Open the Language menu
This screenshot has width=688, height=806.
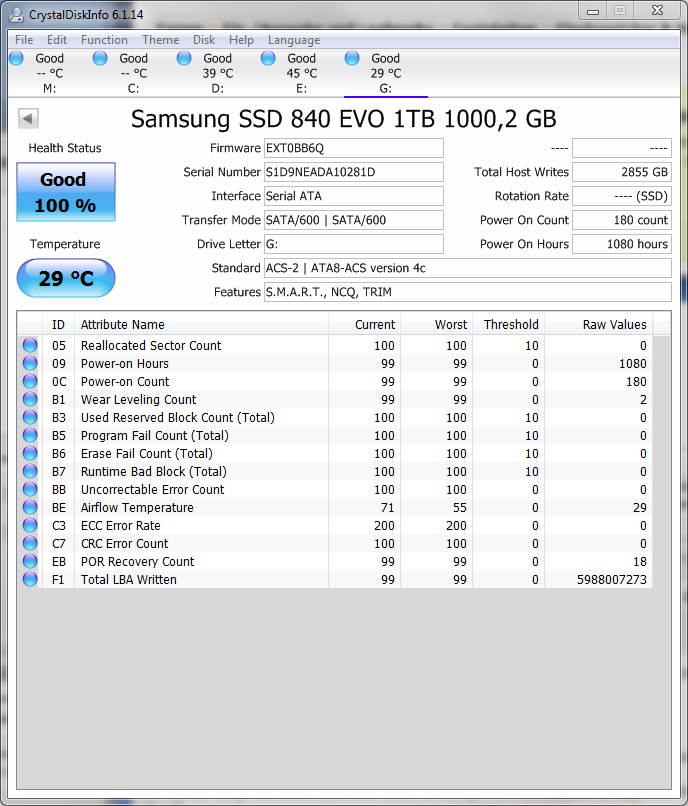click(294, 40)
